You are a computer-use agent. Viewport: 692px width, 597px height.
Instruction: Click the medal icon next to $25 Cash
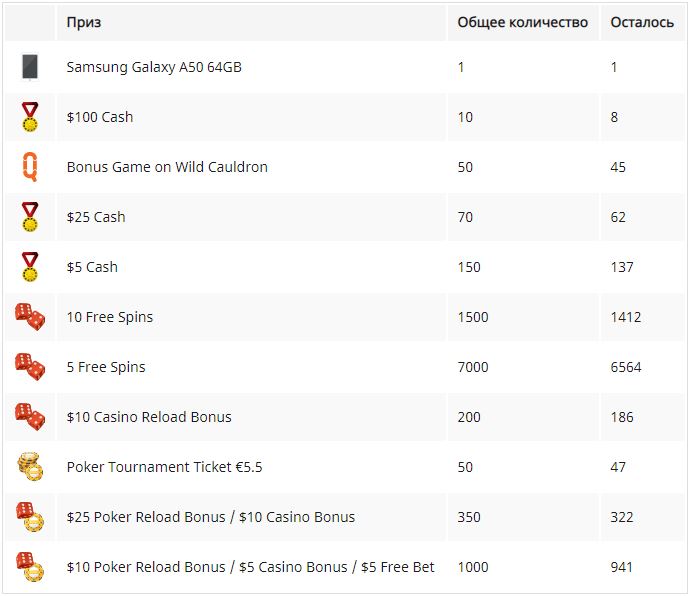(x=30, y=217)
